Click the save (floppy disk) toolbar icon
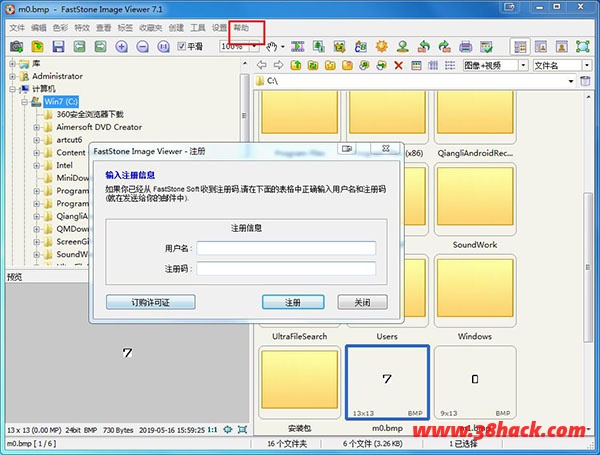The image size is (600, 455). [x=58, y=47]
